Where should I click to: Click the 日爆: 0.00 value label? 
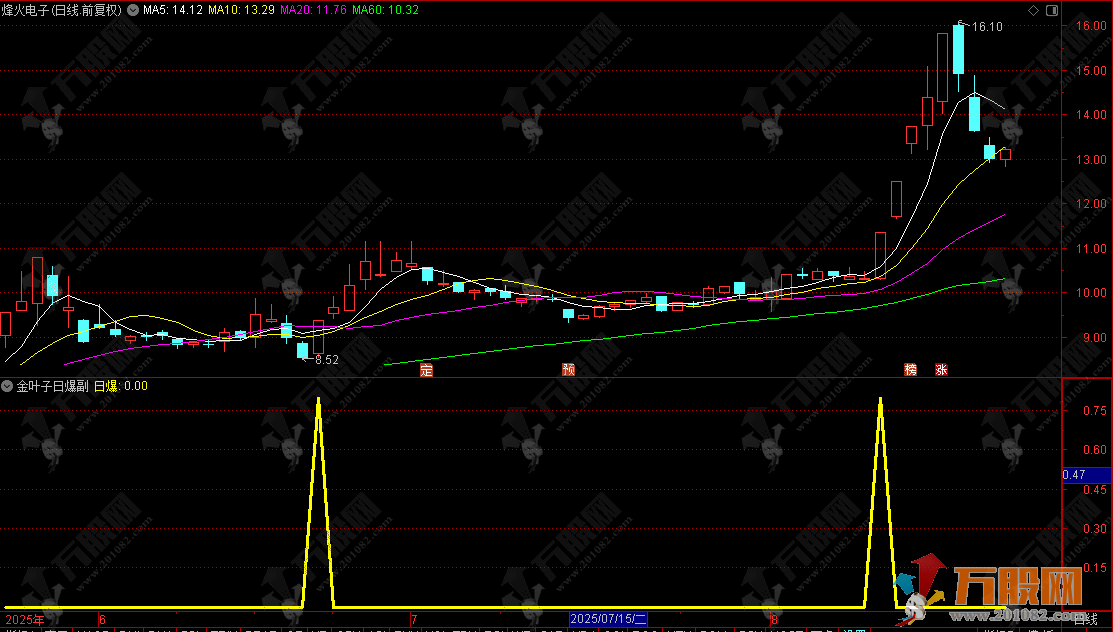click(x=121, y=386)
